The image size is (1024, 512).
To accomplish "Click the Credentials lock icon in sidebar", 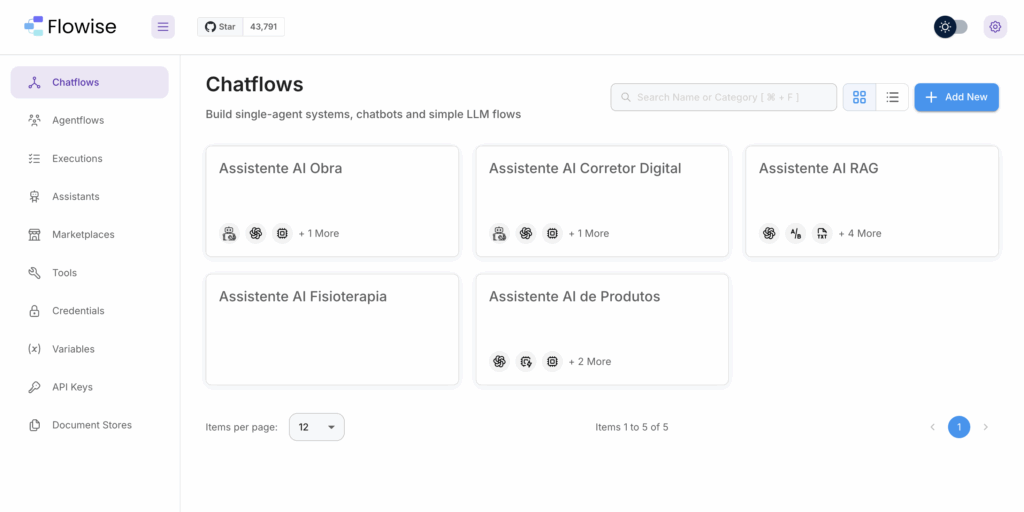I will pos(34,311).
